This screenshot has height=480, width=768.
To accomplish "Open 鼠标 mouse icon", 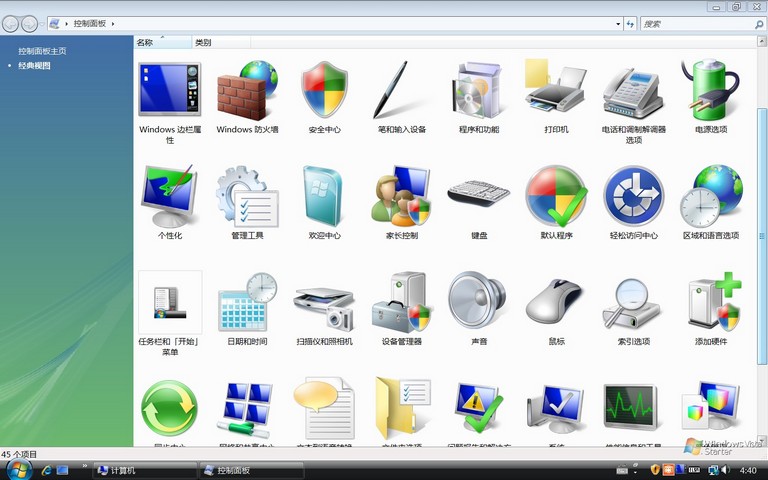I will [554, 302].
